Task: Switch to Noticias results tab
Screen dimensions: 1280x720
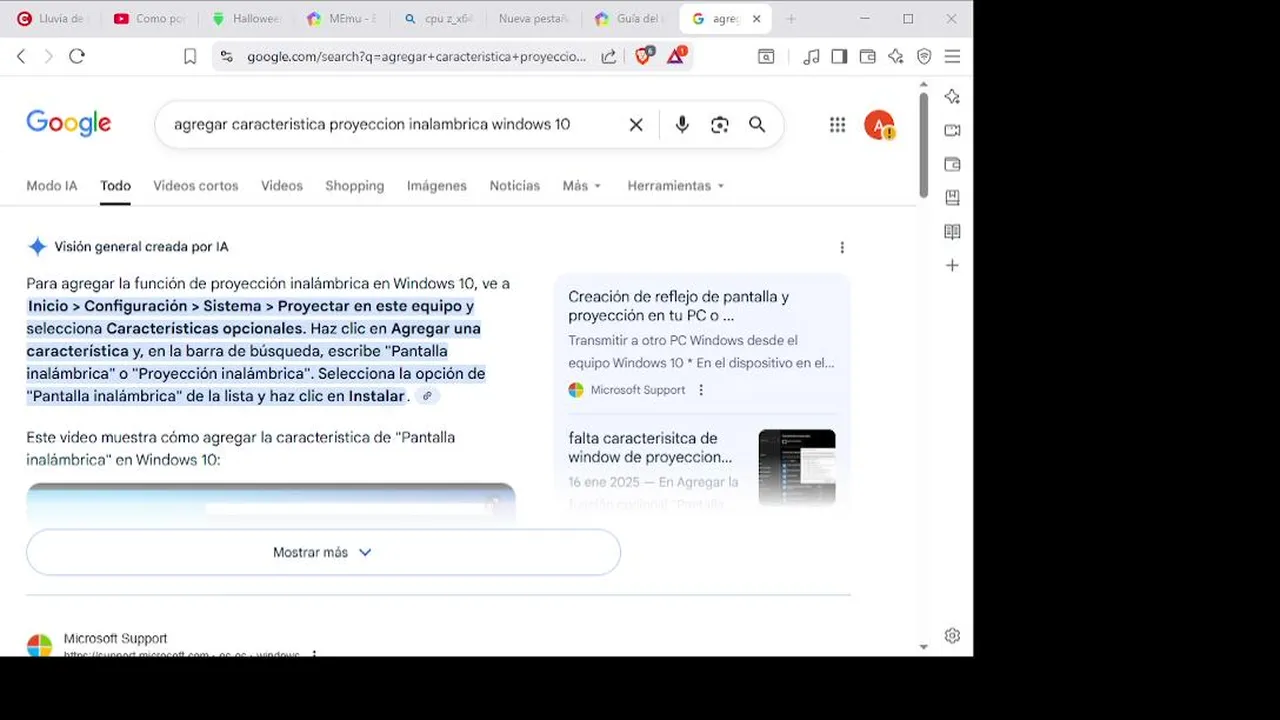Action: click(x=515, y=186)
